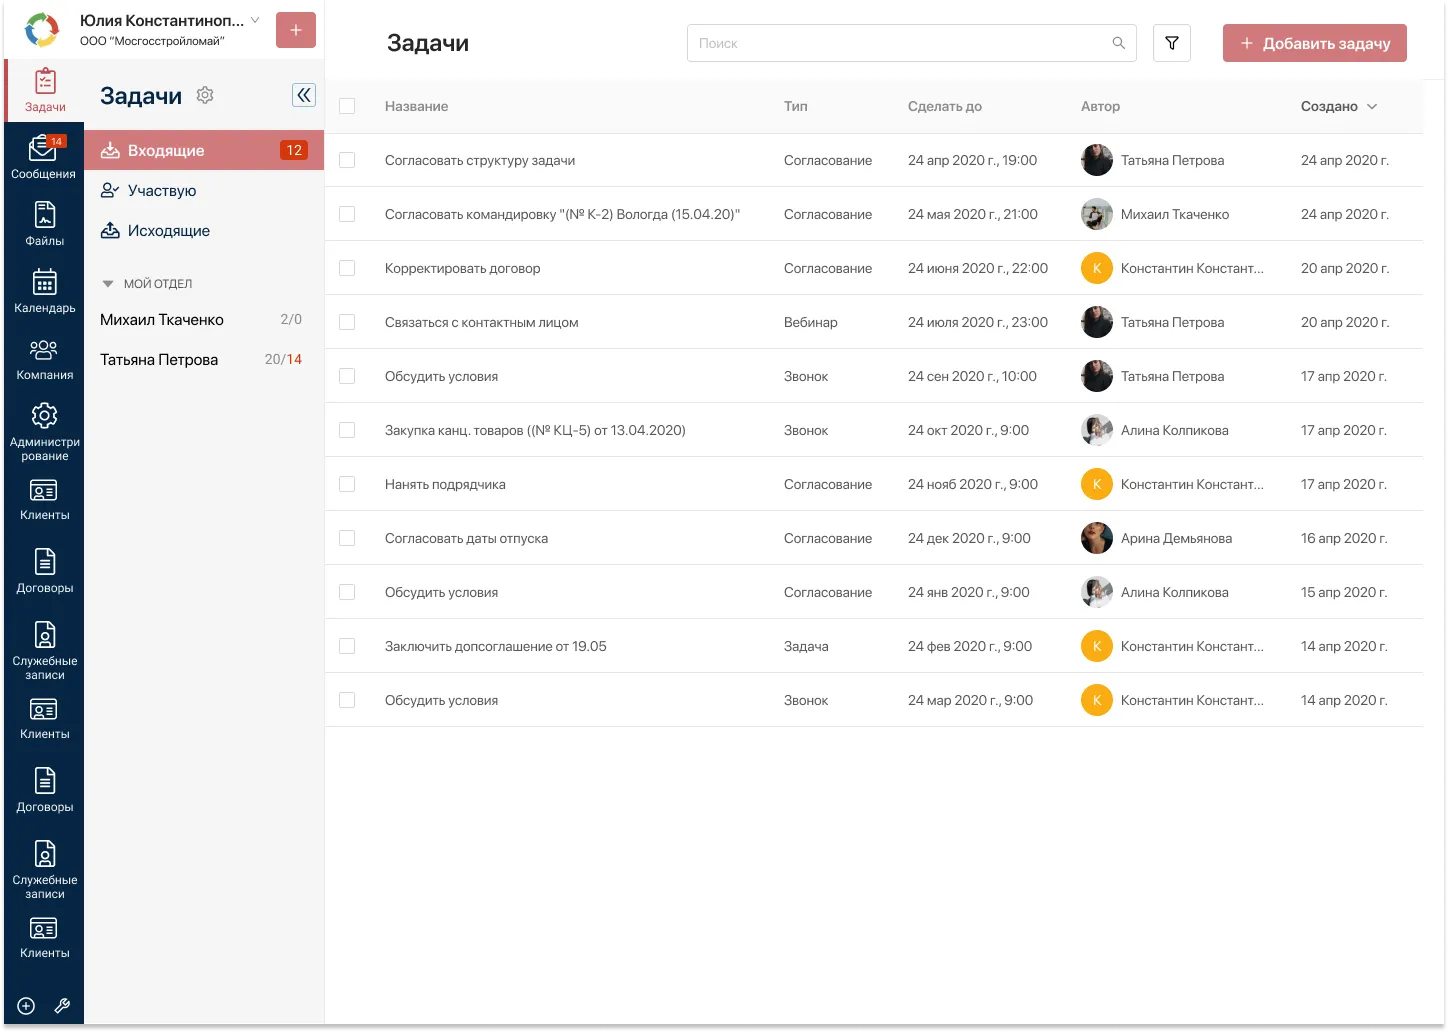
Task: Select the Исходящие folder
Action: click(204, 230)
